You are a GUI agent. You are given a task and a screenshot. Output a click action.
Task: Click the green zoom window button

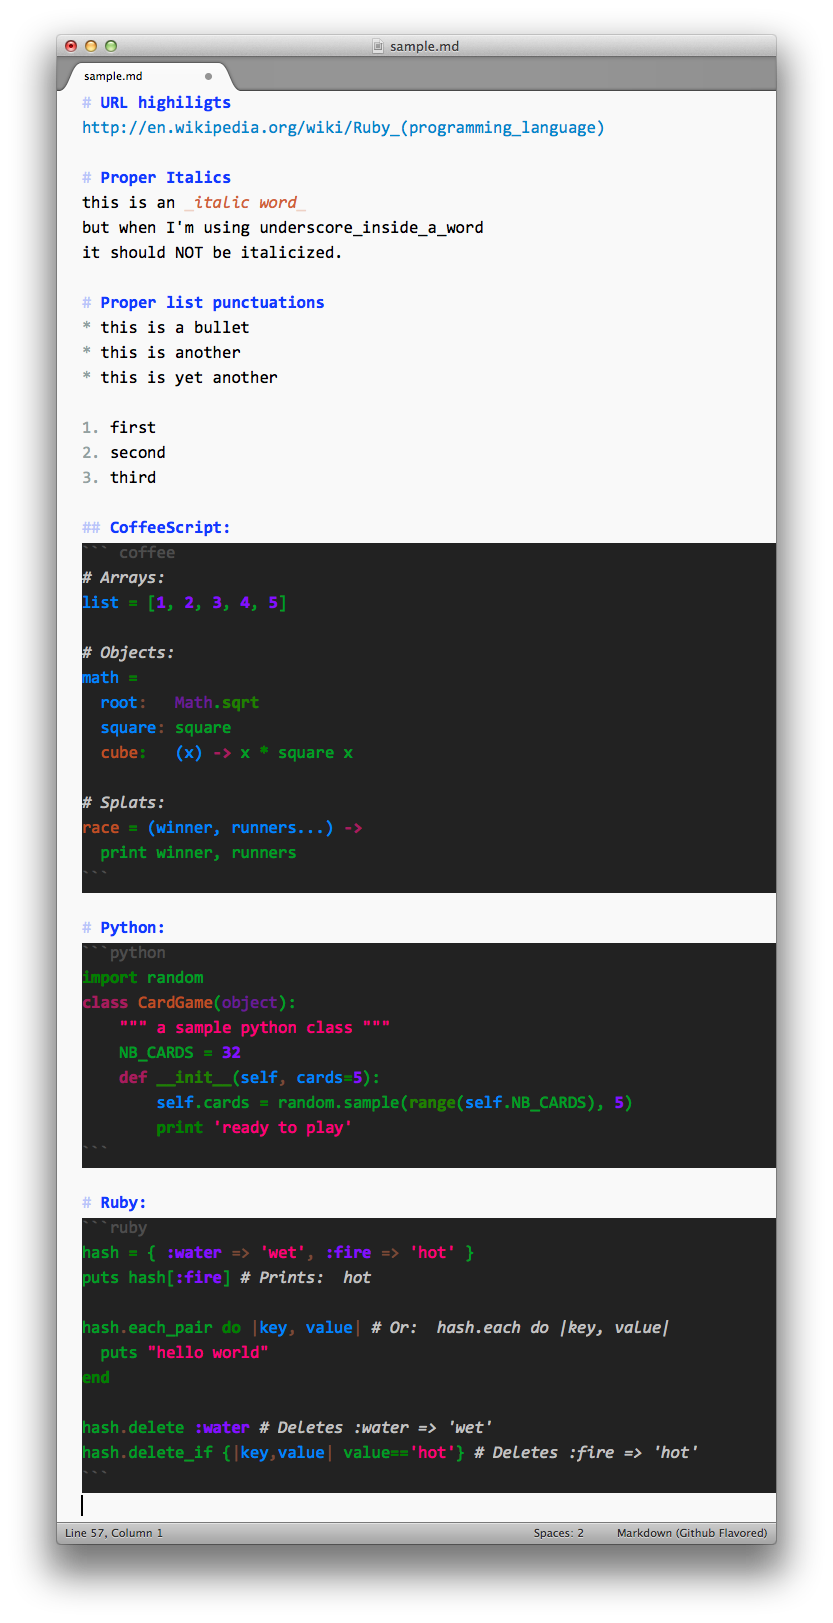click(111, 46)
